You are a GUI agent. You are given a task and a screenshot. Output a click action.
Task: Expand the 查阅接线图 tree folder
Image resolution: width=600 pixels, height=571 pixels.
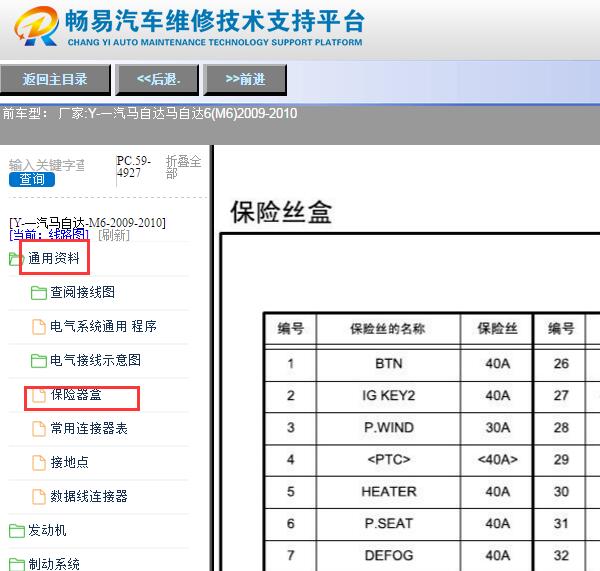tap(82, 292)
